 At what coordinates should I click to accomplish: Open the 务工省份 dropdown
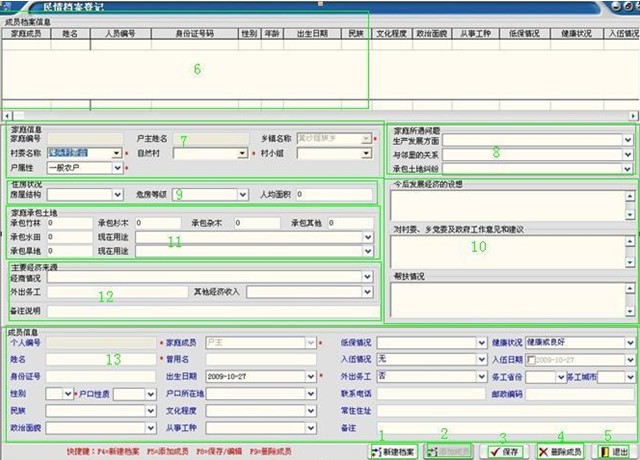click(561, 377)
